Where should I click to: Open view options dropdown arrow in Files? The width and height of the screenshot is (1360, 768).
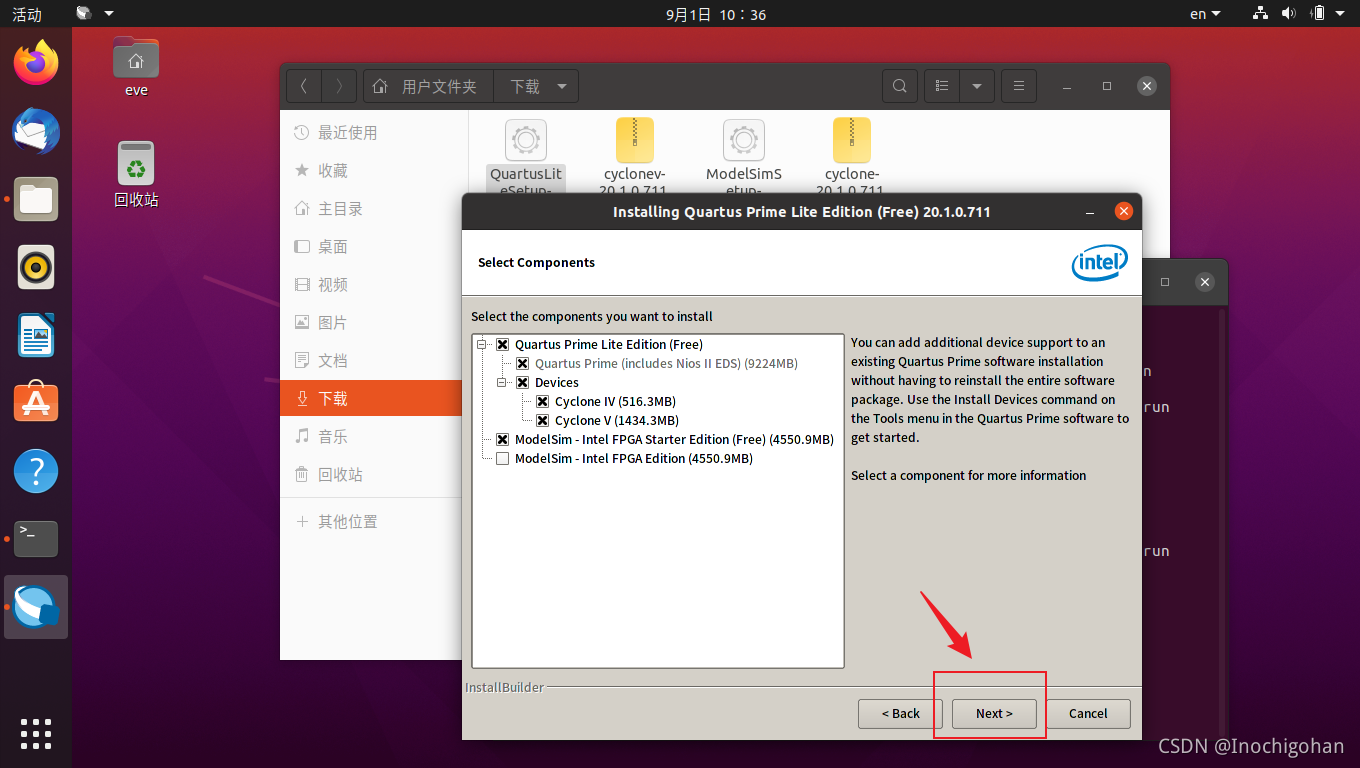click(977, 87)
